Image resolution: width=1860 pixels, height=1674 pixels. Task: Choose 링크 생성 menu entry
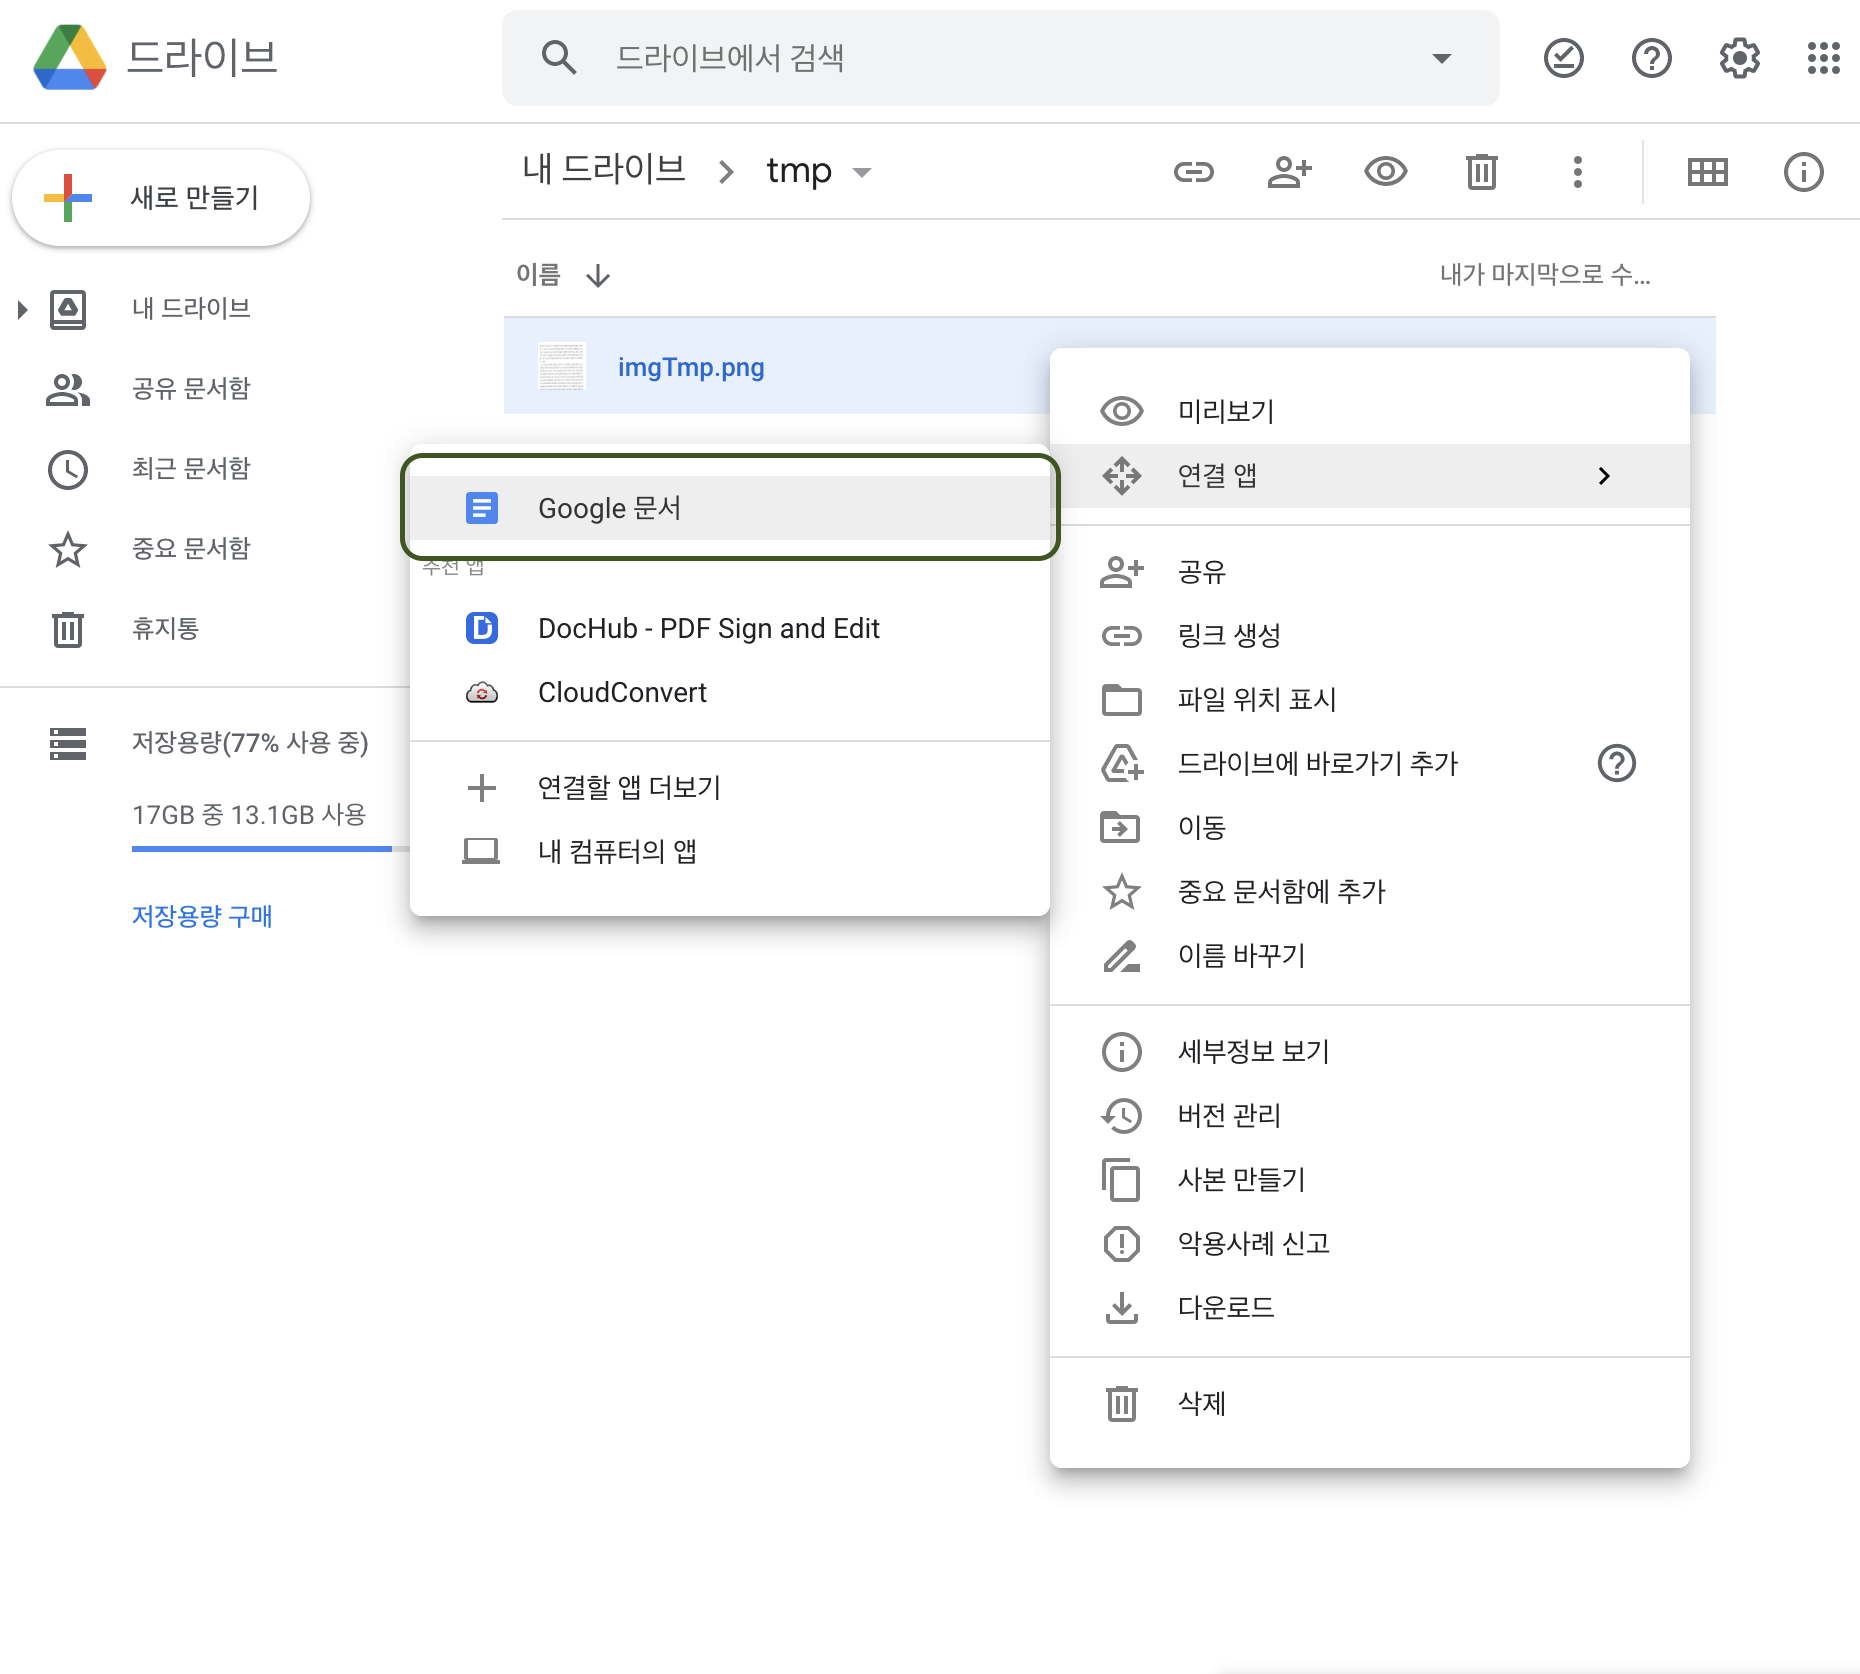point(1370,636)
